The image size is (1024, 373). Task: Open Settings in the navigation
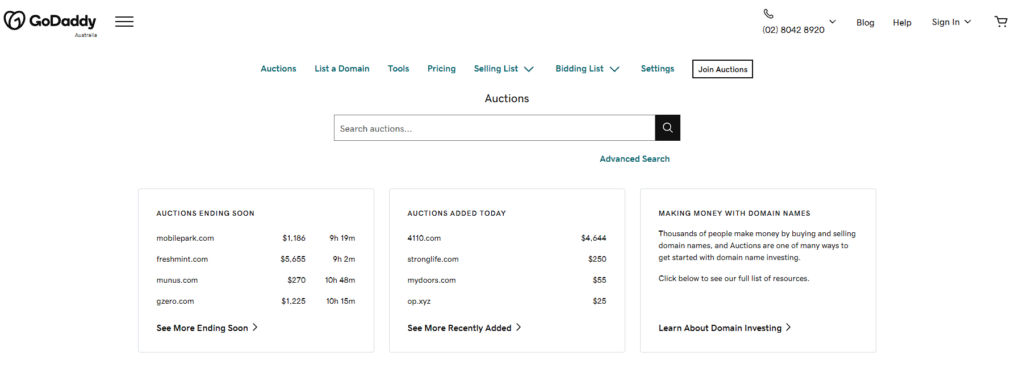click(x=657, y=69)
